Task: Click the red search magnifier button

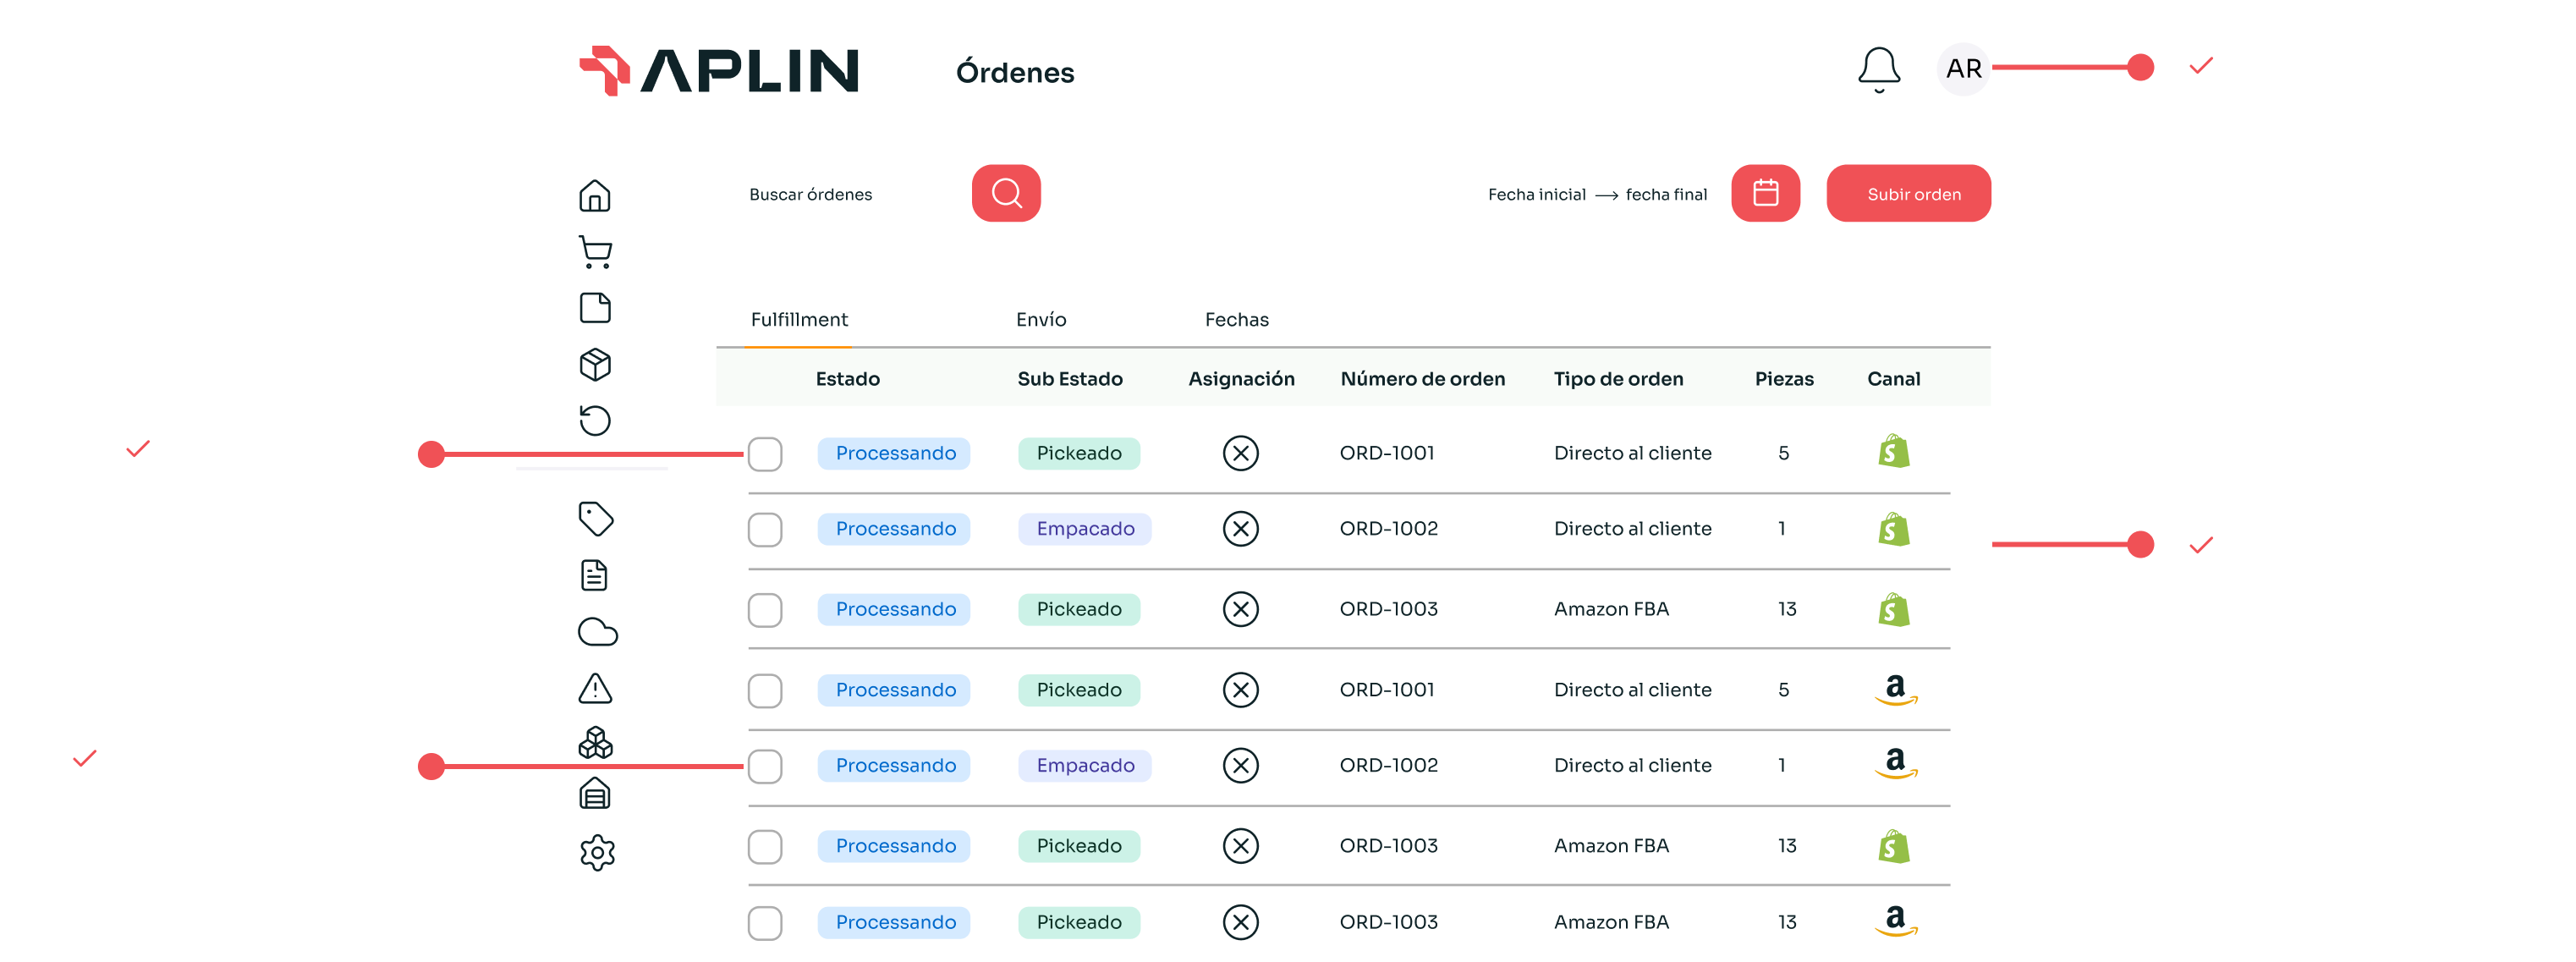Action: click(x=1006, y=193)
